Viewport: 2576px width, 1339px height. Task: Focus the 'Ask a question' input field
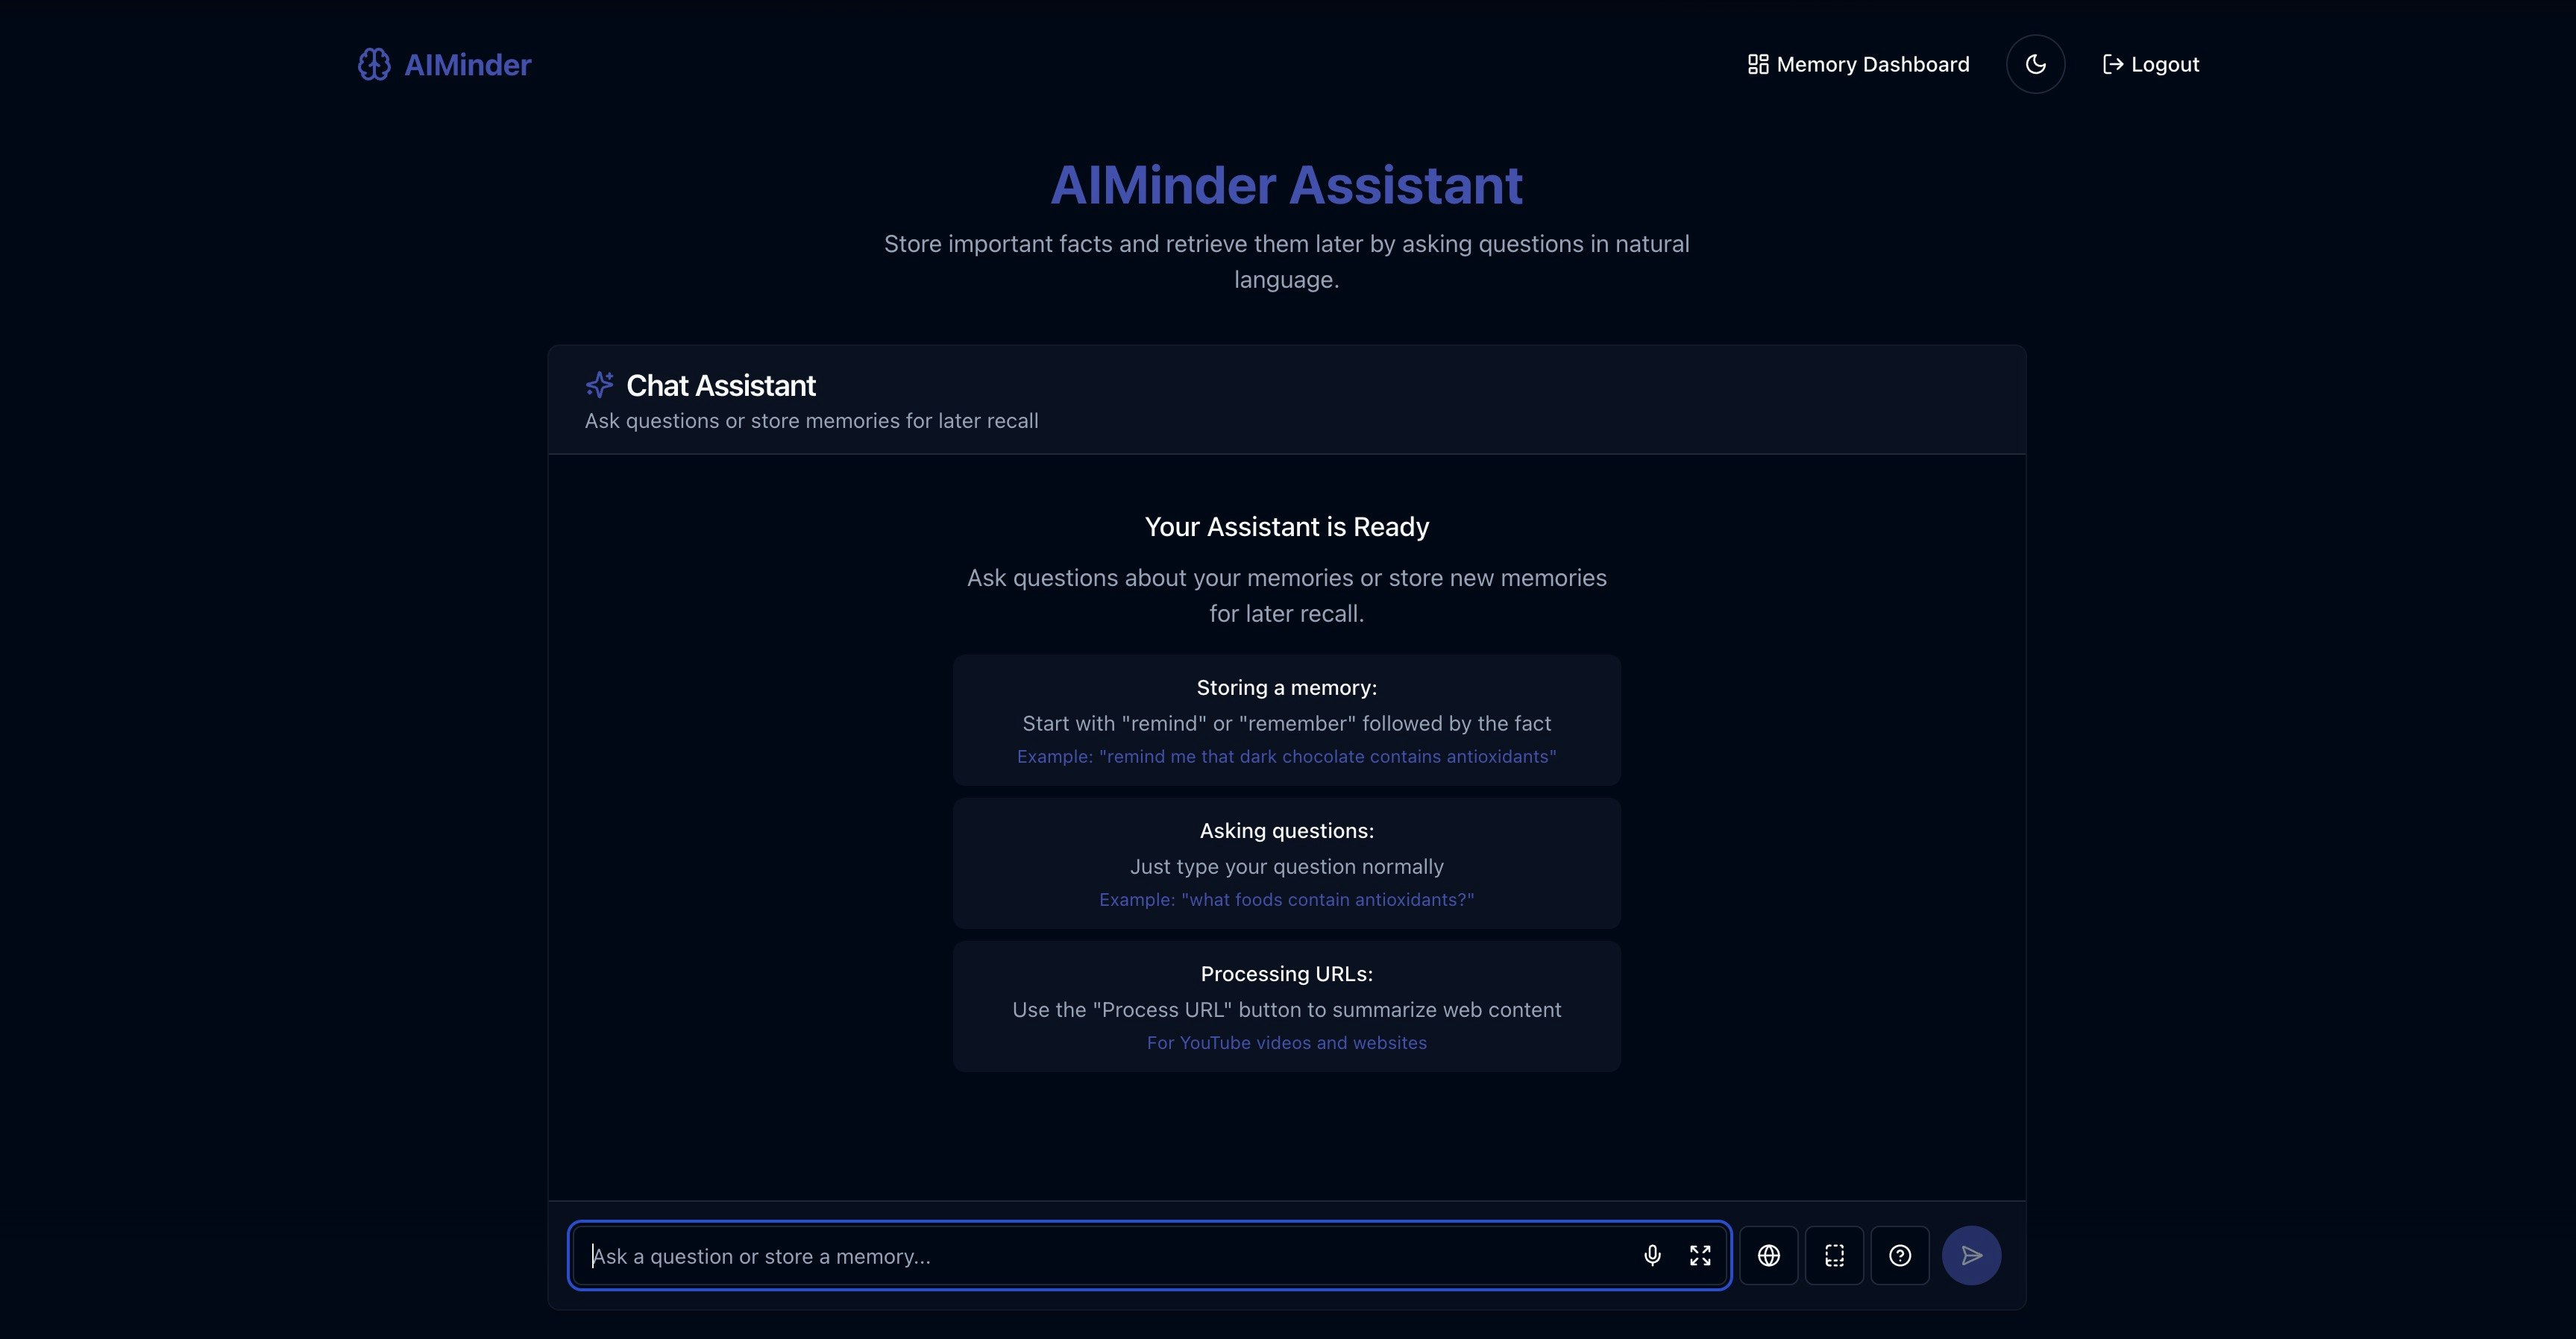[1100, 1256]
